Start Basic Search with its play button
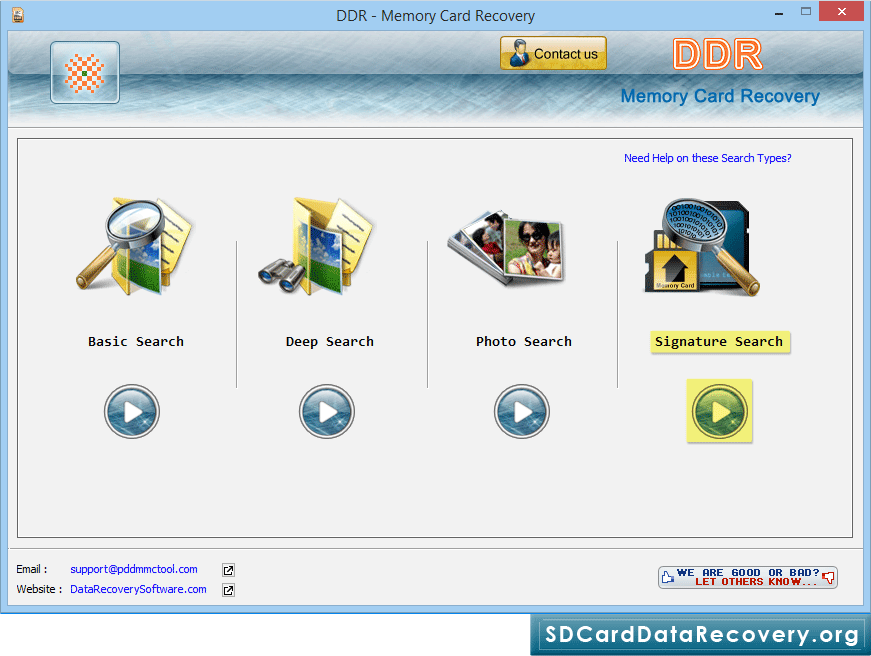The height and width of the screenshot is (656, 871). pyautogui.click(x=132, y=412)
